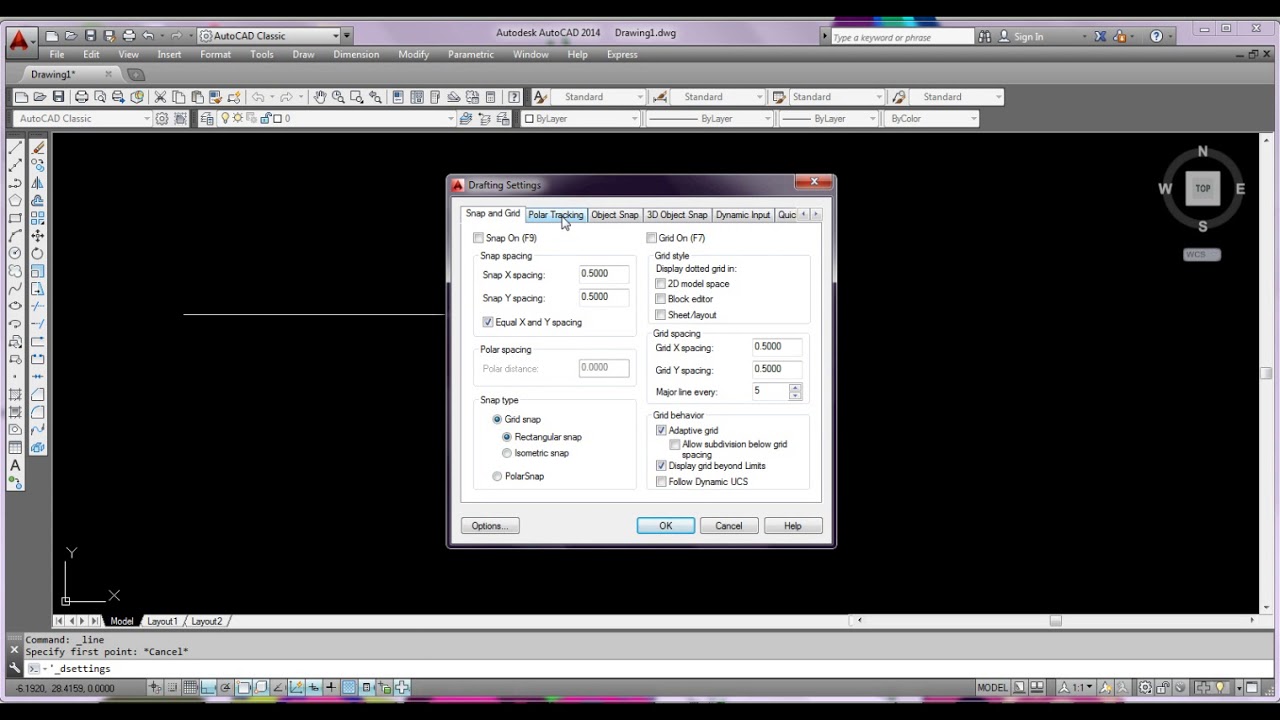
Task: Click the keyword search box
Action: (x=902, y=37)
